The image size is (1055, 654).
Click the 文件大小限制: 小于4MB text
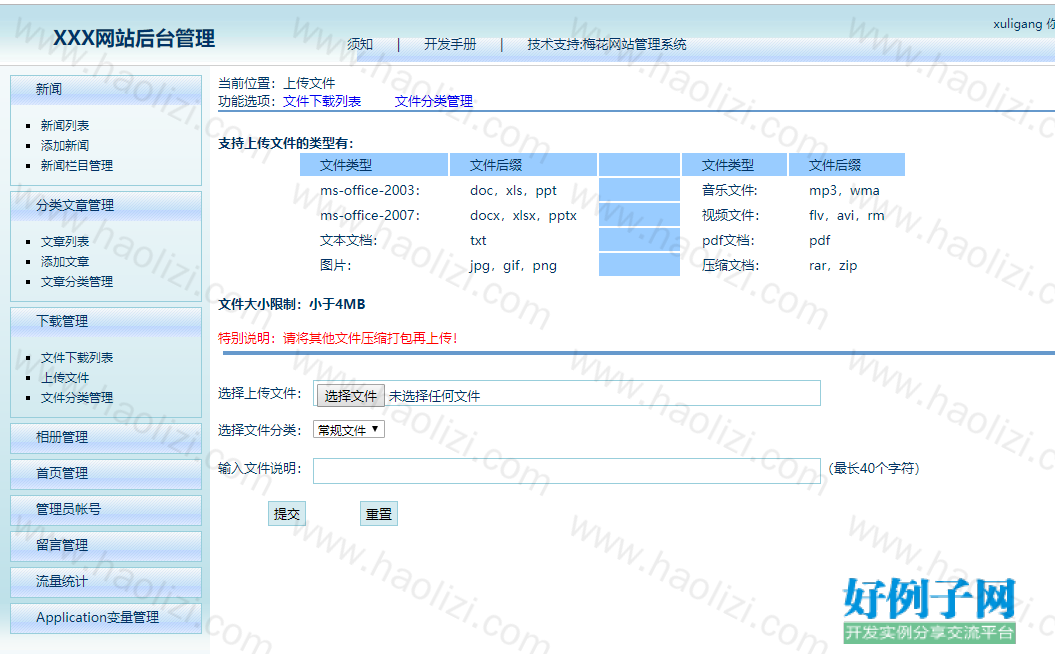point(291,304)
